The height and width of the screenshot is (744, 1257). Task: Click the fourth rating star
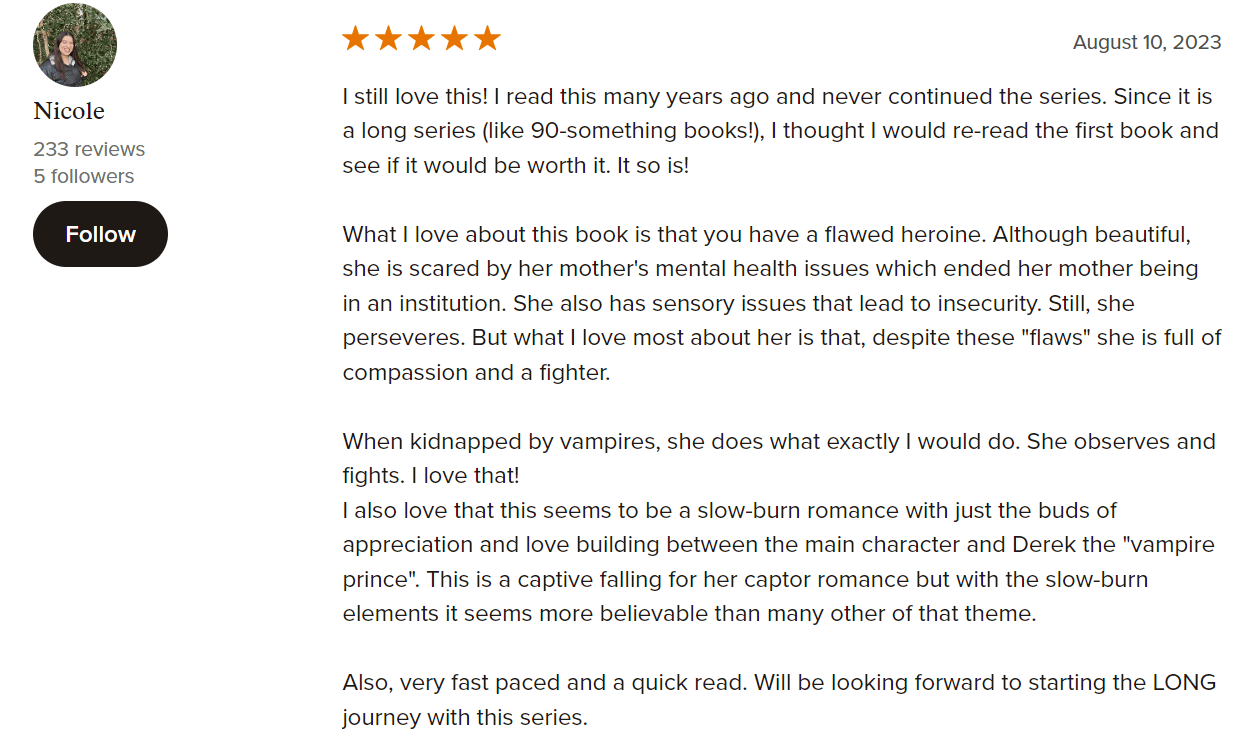pos(454,39)
